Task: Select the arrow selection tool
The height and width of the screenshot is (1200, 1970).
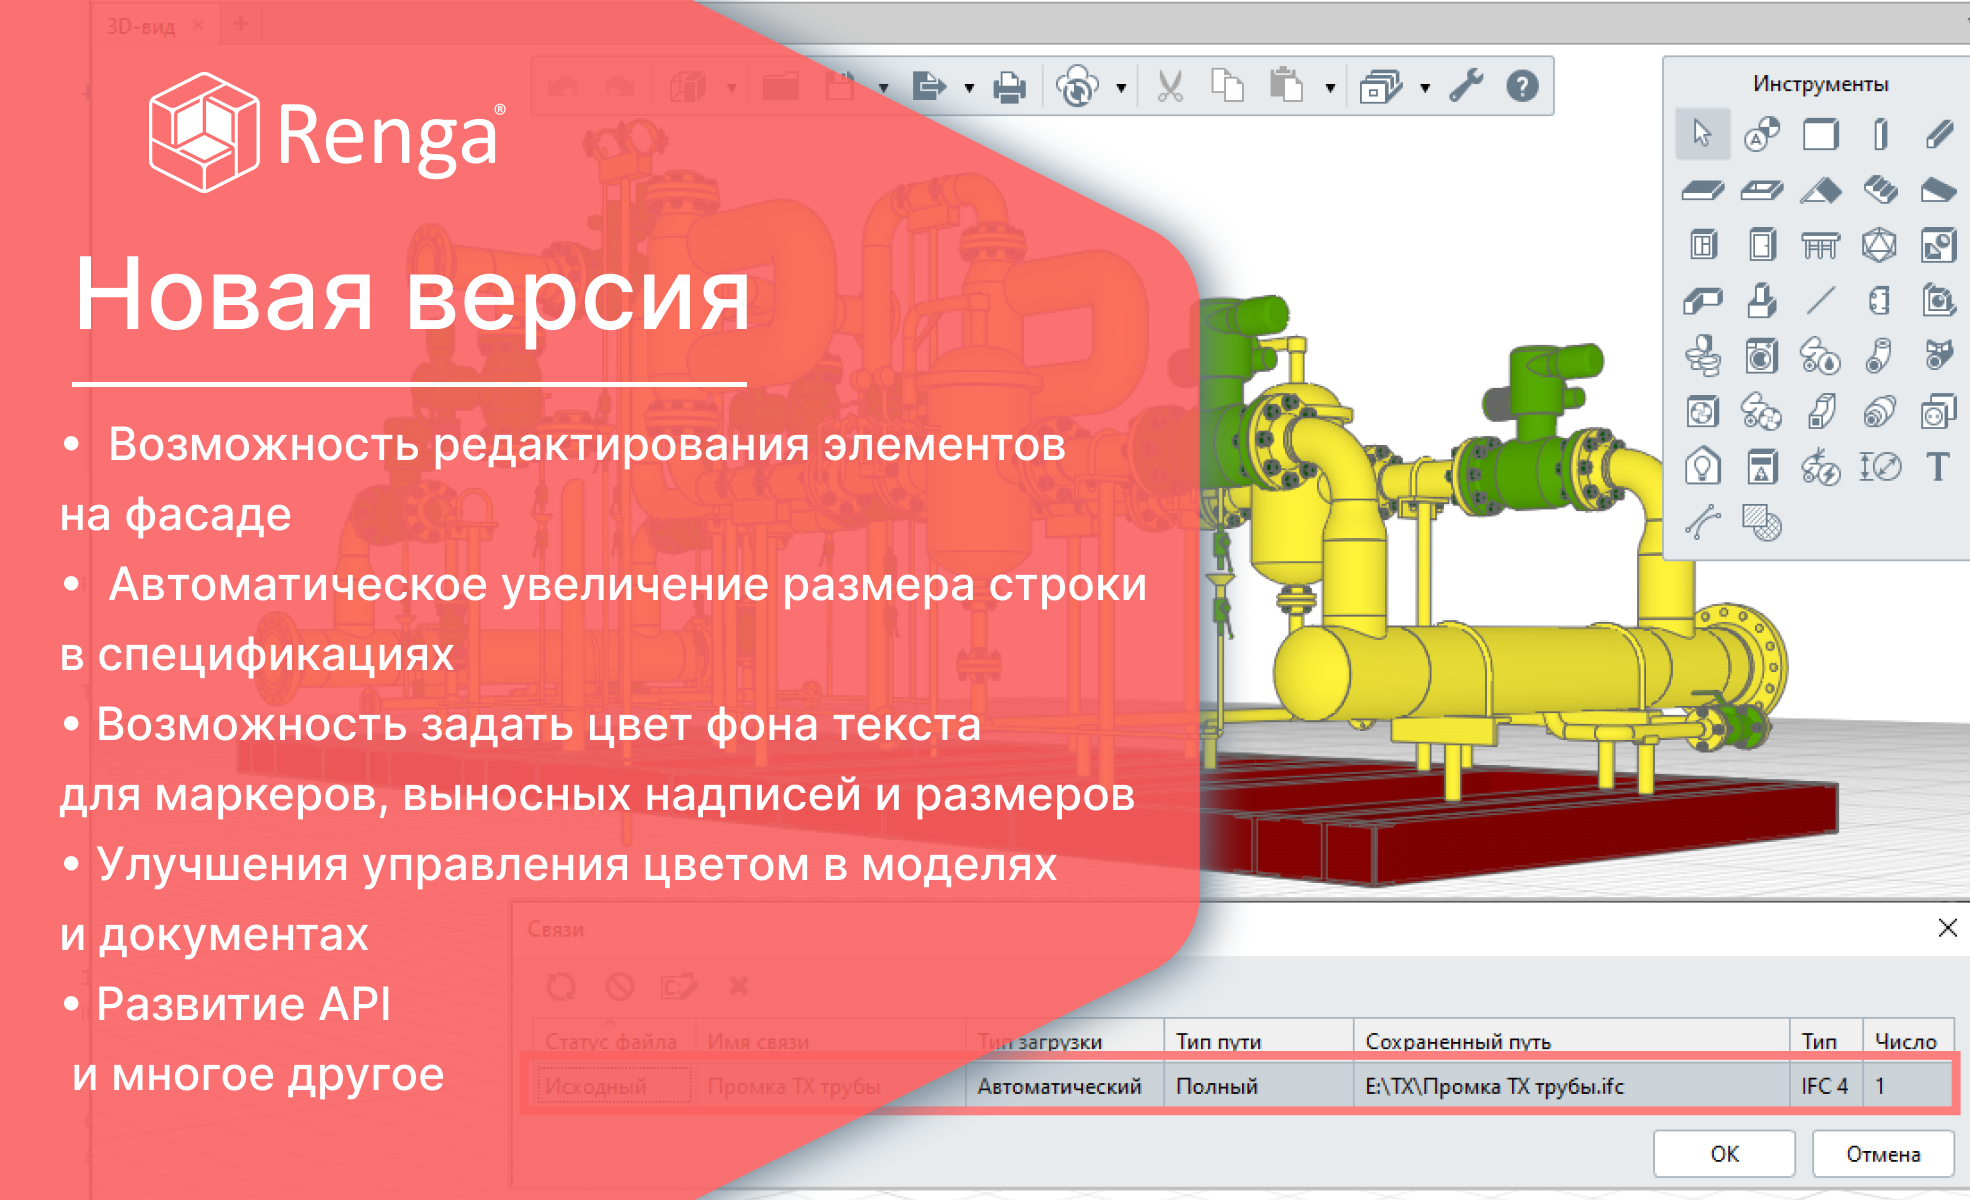Action: click(1702, 133)
